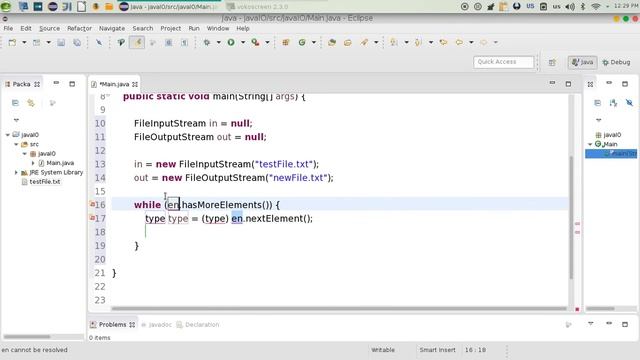This screenshot has height=360, width=640.
Task: Open the Navigate menu
Action: pos(112,29)
